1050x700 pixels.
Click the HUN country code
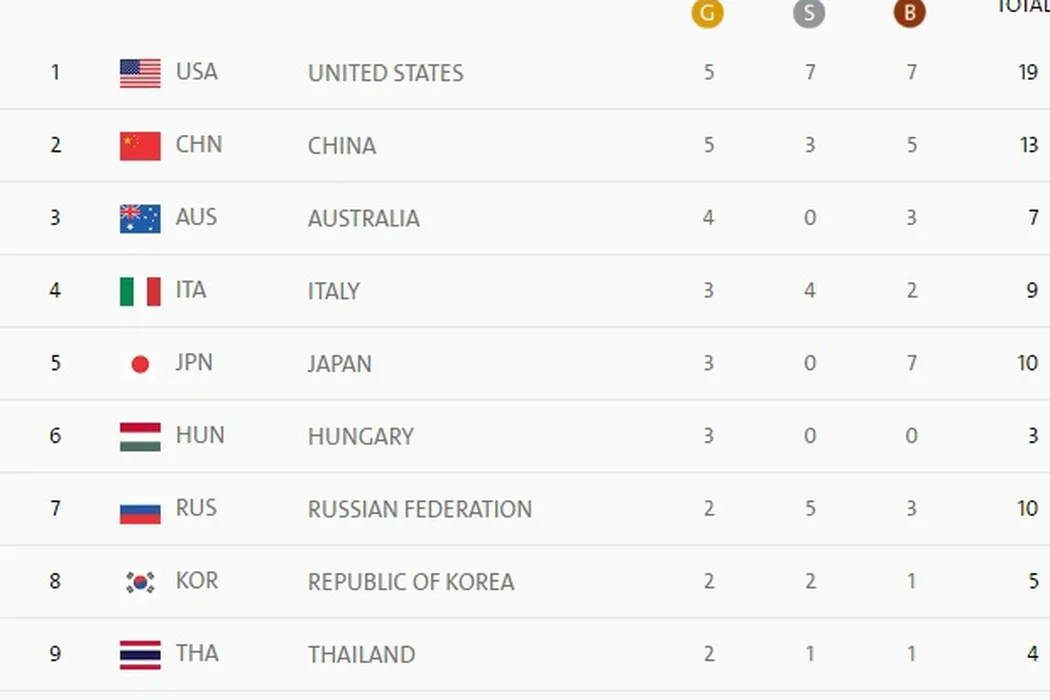tap(200, 436)
